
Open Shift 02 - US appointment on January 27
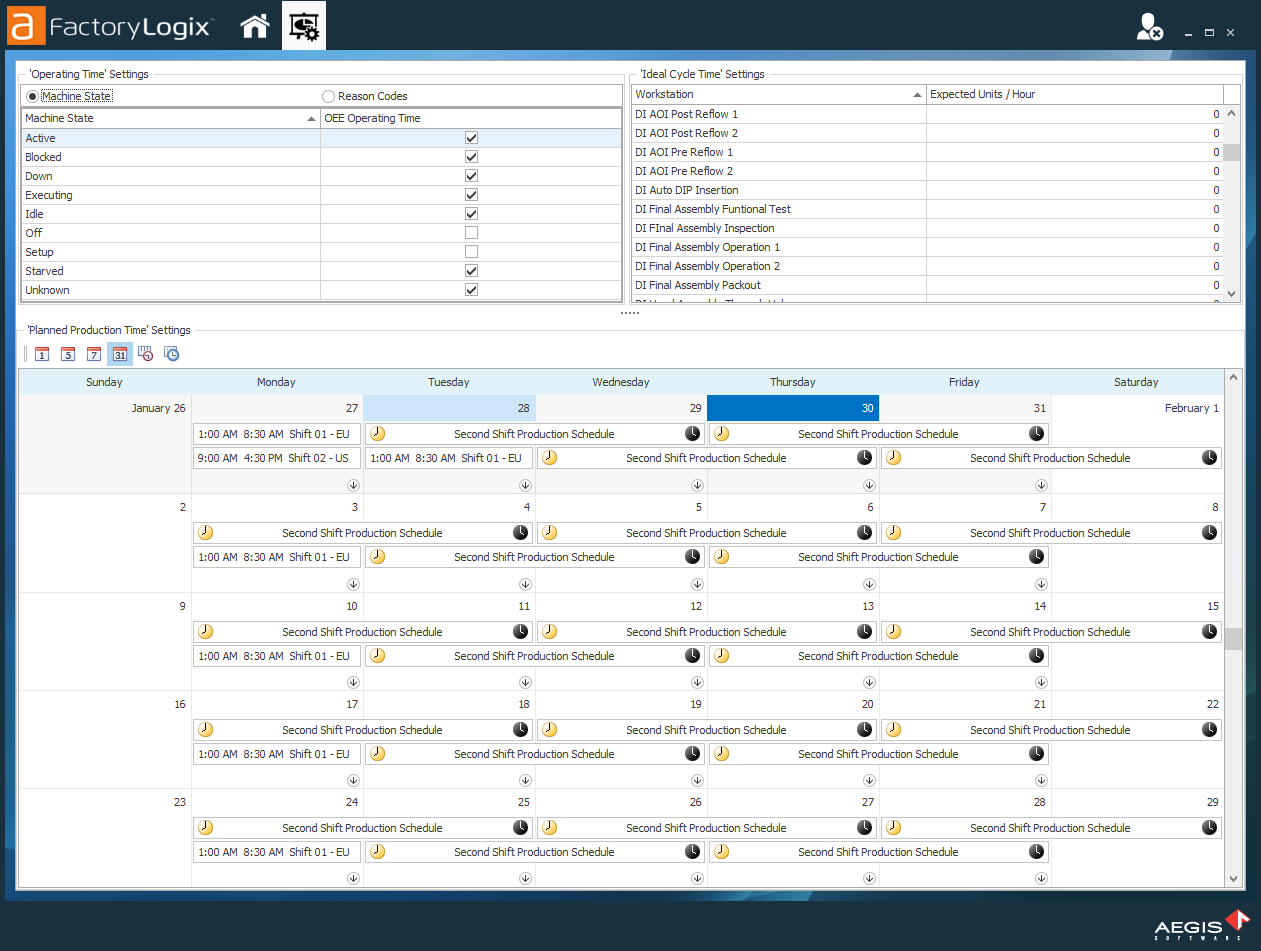click(277, 458)
